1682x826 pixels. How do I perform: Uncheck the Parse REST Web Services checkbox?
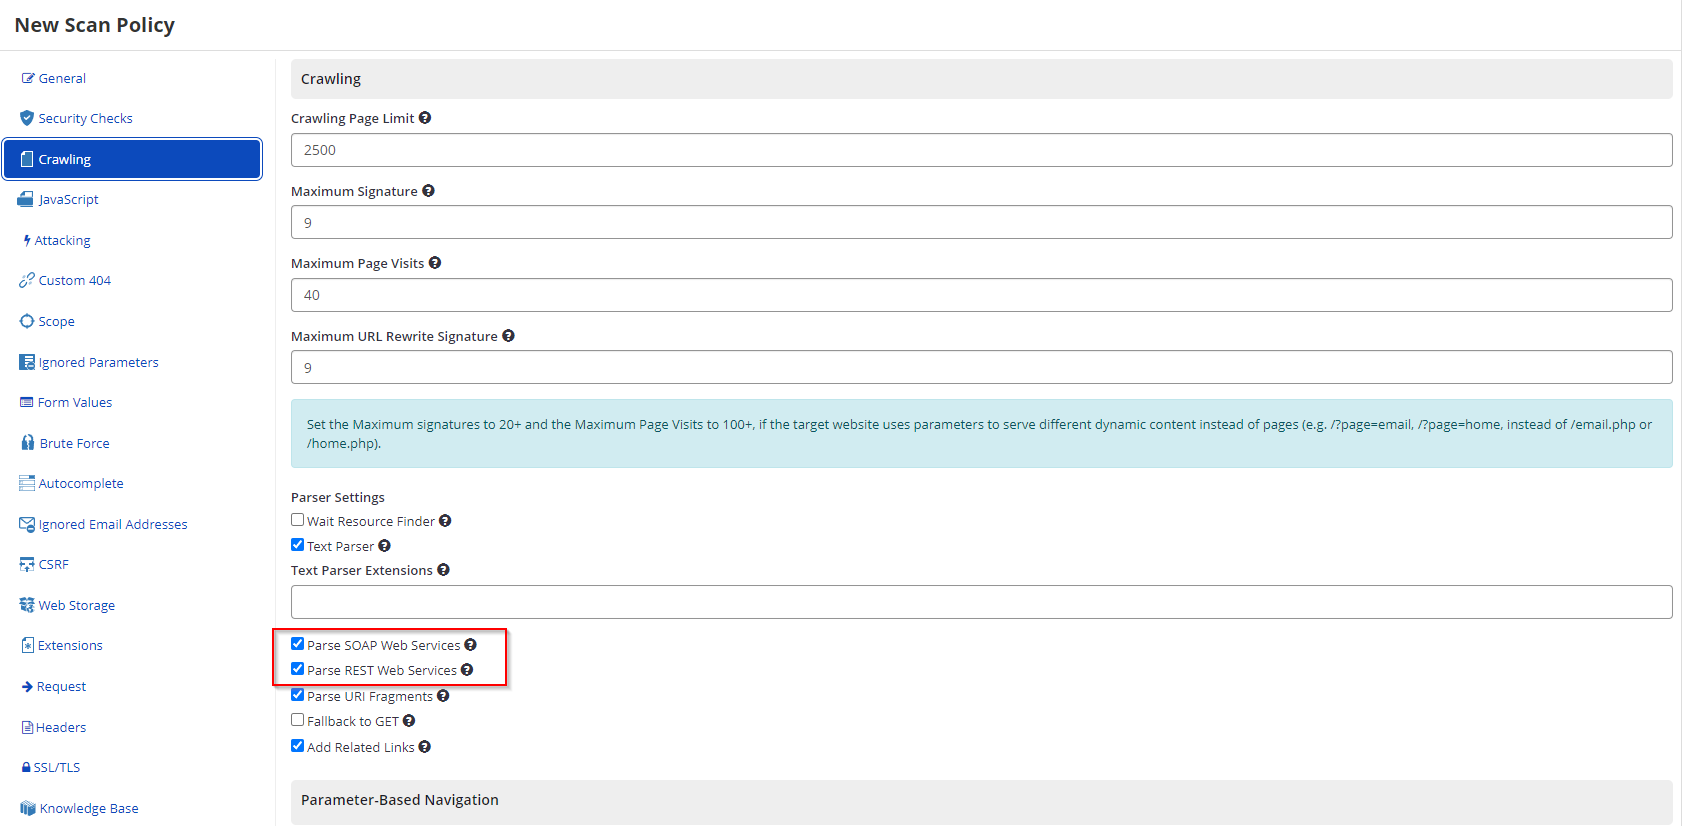pos(298,669)
